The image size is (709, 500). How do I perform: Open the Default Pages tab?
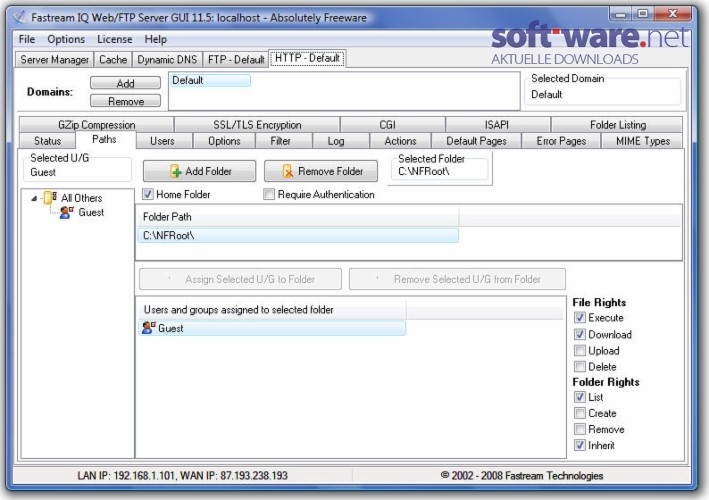[x=476, y=141]
